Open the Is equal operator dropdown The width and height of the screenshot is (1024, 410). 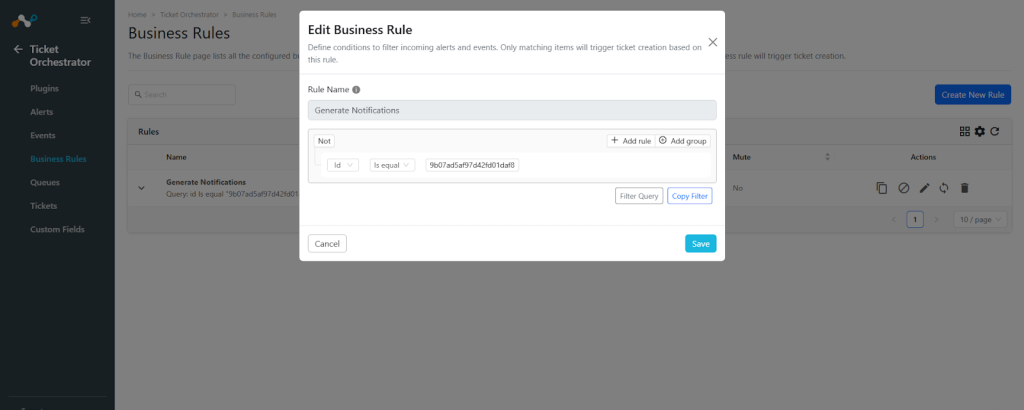(392, 165)
